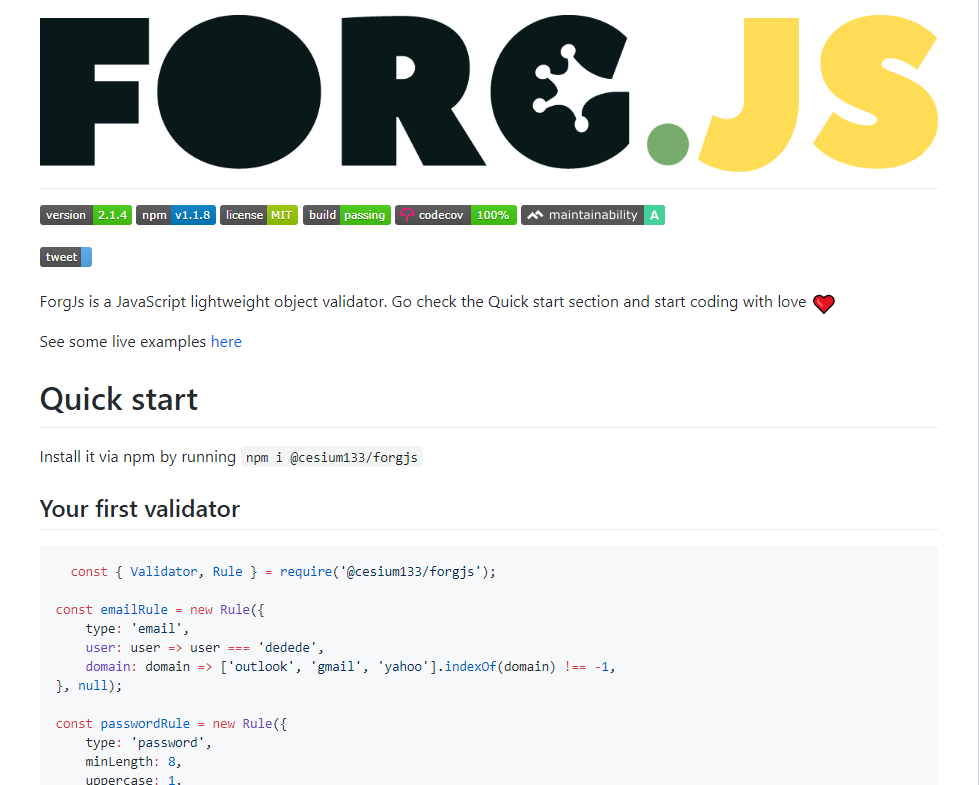
Task: Click the 'Install it via npm by running' text
Action: point(137,457)
